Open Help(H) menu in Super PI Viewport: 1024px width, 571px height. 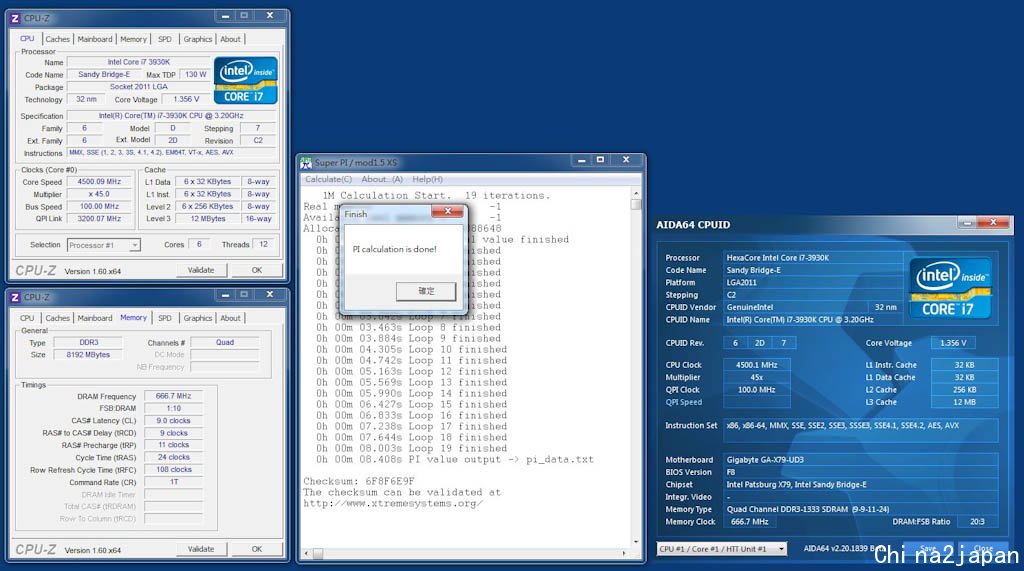(427, 179)
